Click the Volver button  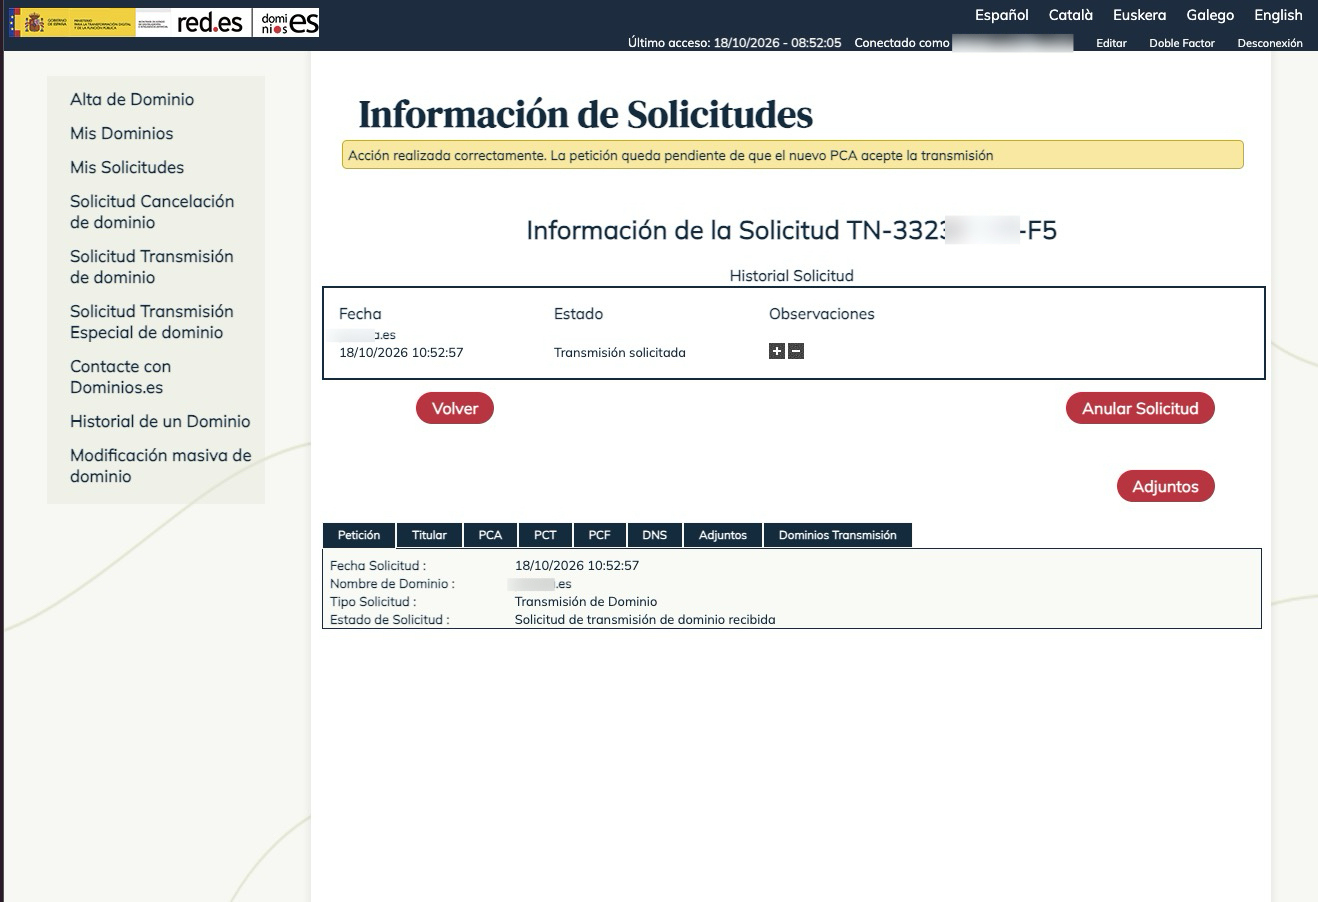coord(455,408)
